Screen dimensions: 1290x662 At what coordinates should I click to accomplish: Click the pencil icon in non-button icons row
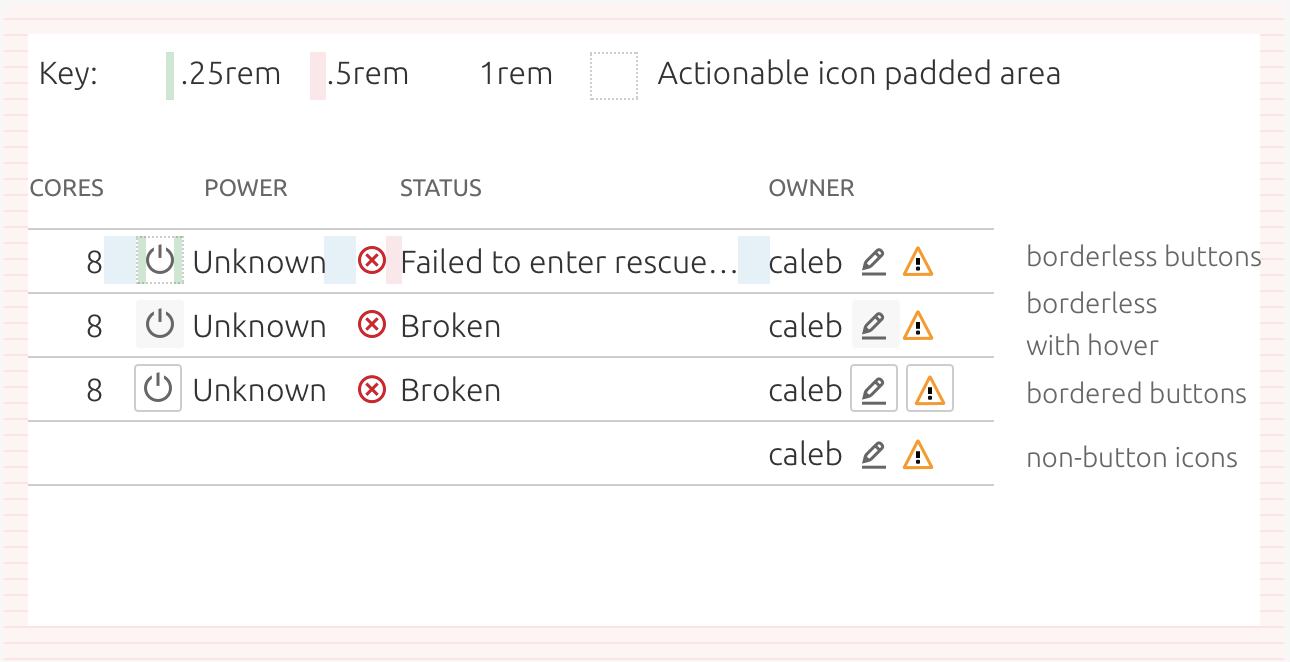click(x=874, y=454)
